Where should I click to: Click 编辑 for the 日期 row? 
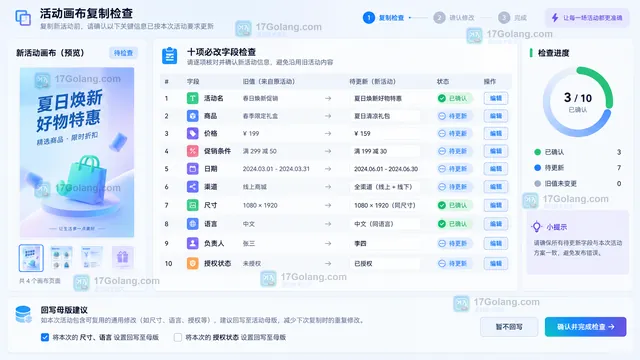click(x=496, y=169)
